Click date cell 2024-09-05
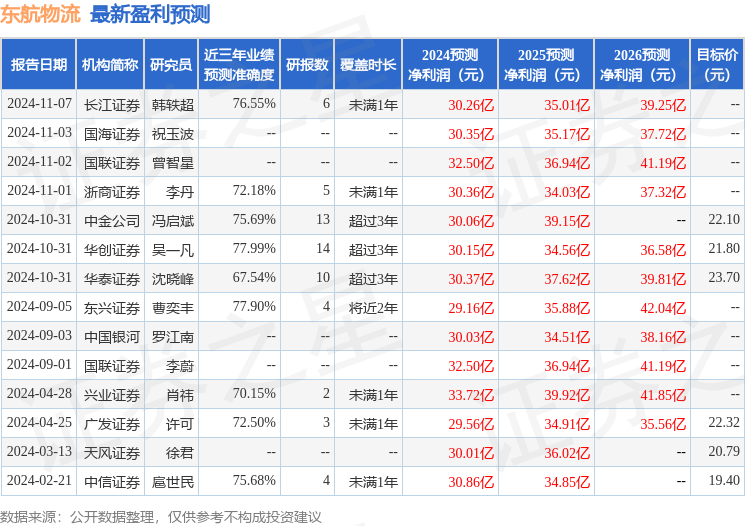Screen dimensions: 745x526 tap(39, 306)
